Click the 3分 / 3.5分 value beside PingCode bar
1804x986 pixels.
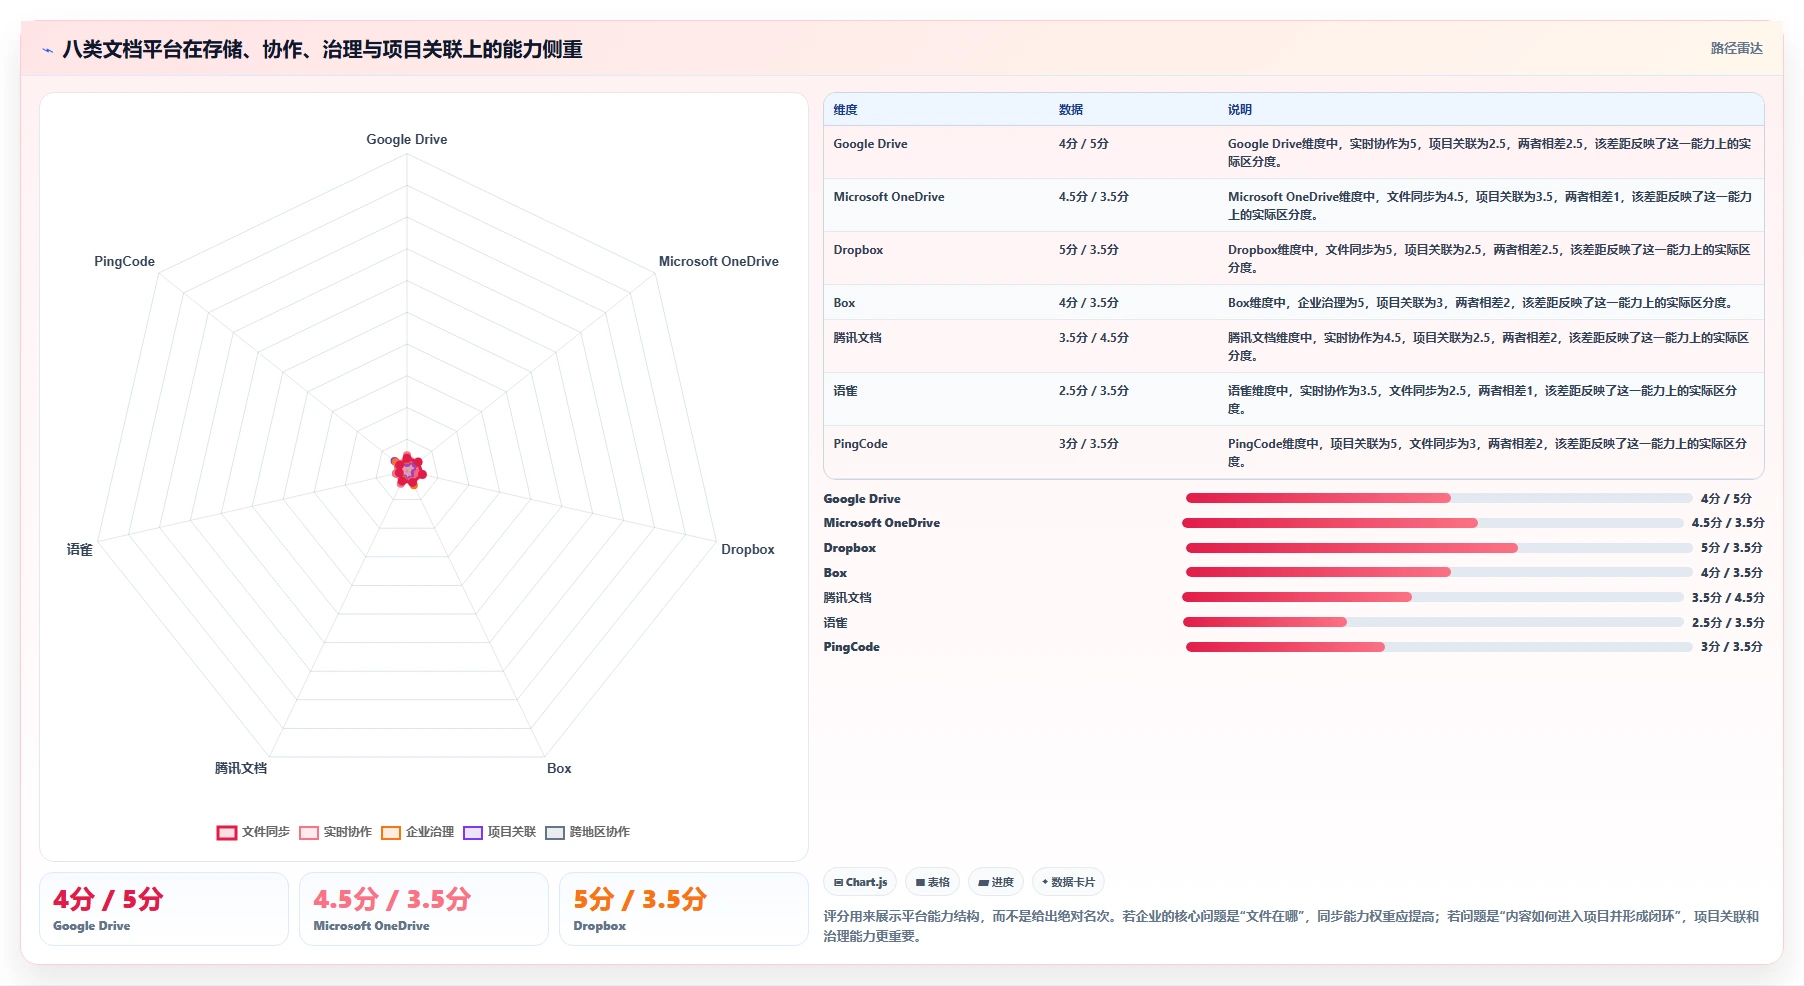click(x=1731, y=647)
